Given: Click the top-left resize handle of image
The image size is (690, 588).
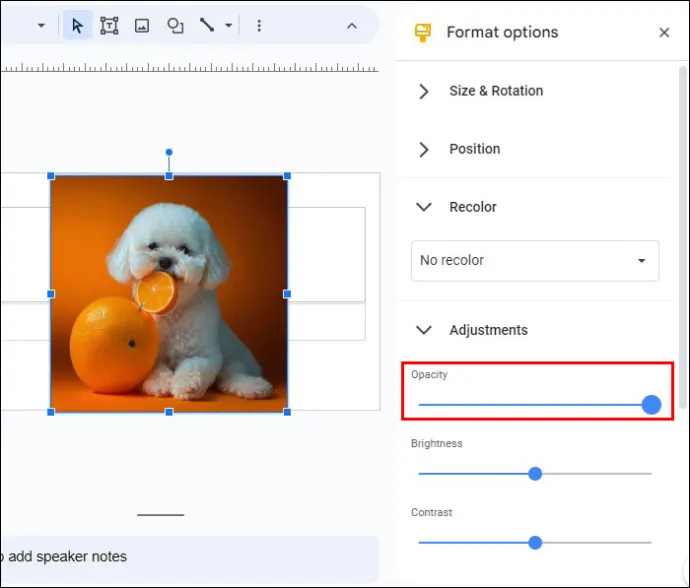Looking at the screenshot, I should pyautogui.click(x=51, y=176).
